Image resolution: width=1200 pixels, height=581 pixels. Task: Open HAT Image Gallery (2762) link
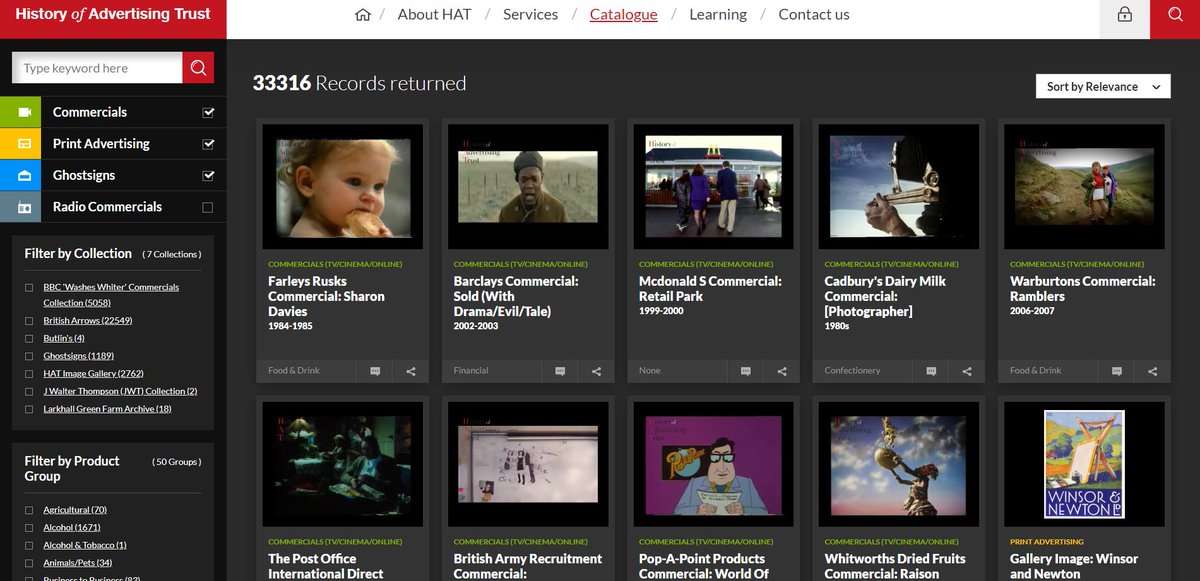[x=93, y=374]
